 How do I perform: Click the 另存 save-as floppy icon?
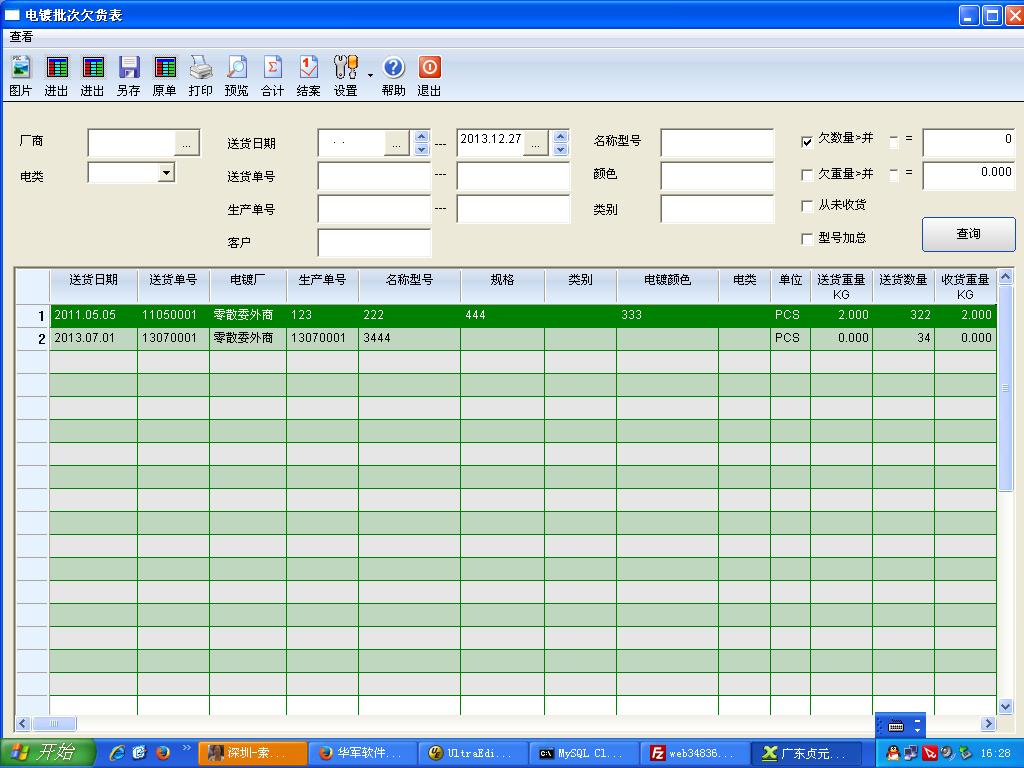pyautogui.click(x=128, y=76)
